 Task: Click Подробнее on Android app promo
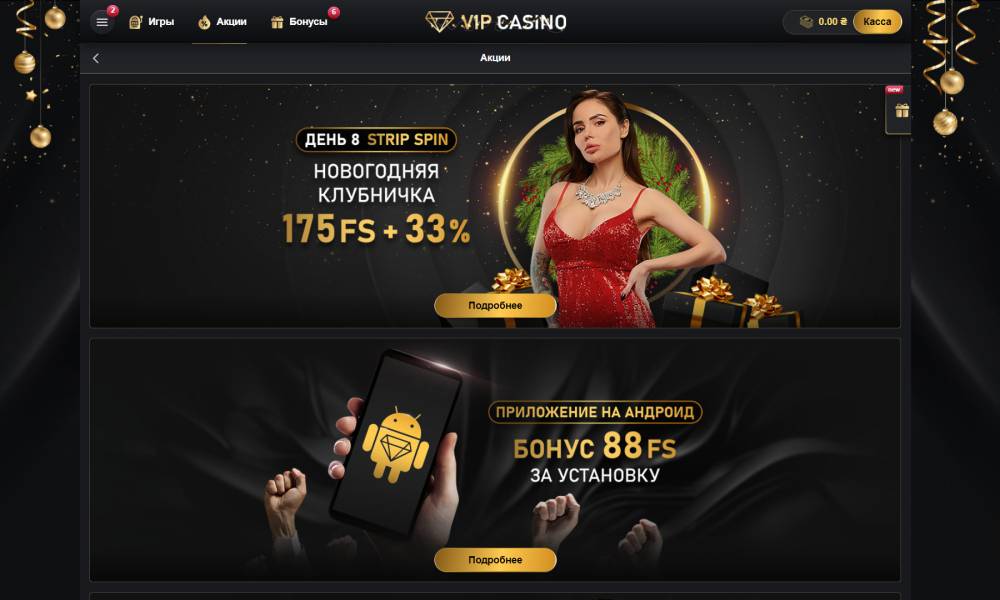point(495,560)
